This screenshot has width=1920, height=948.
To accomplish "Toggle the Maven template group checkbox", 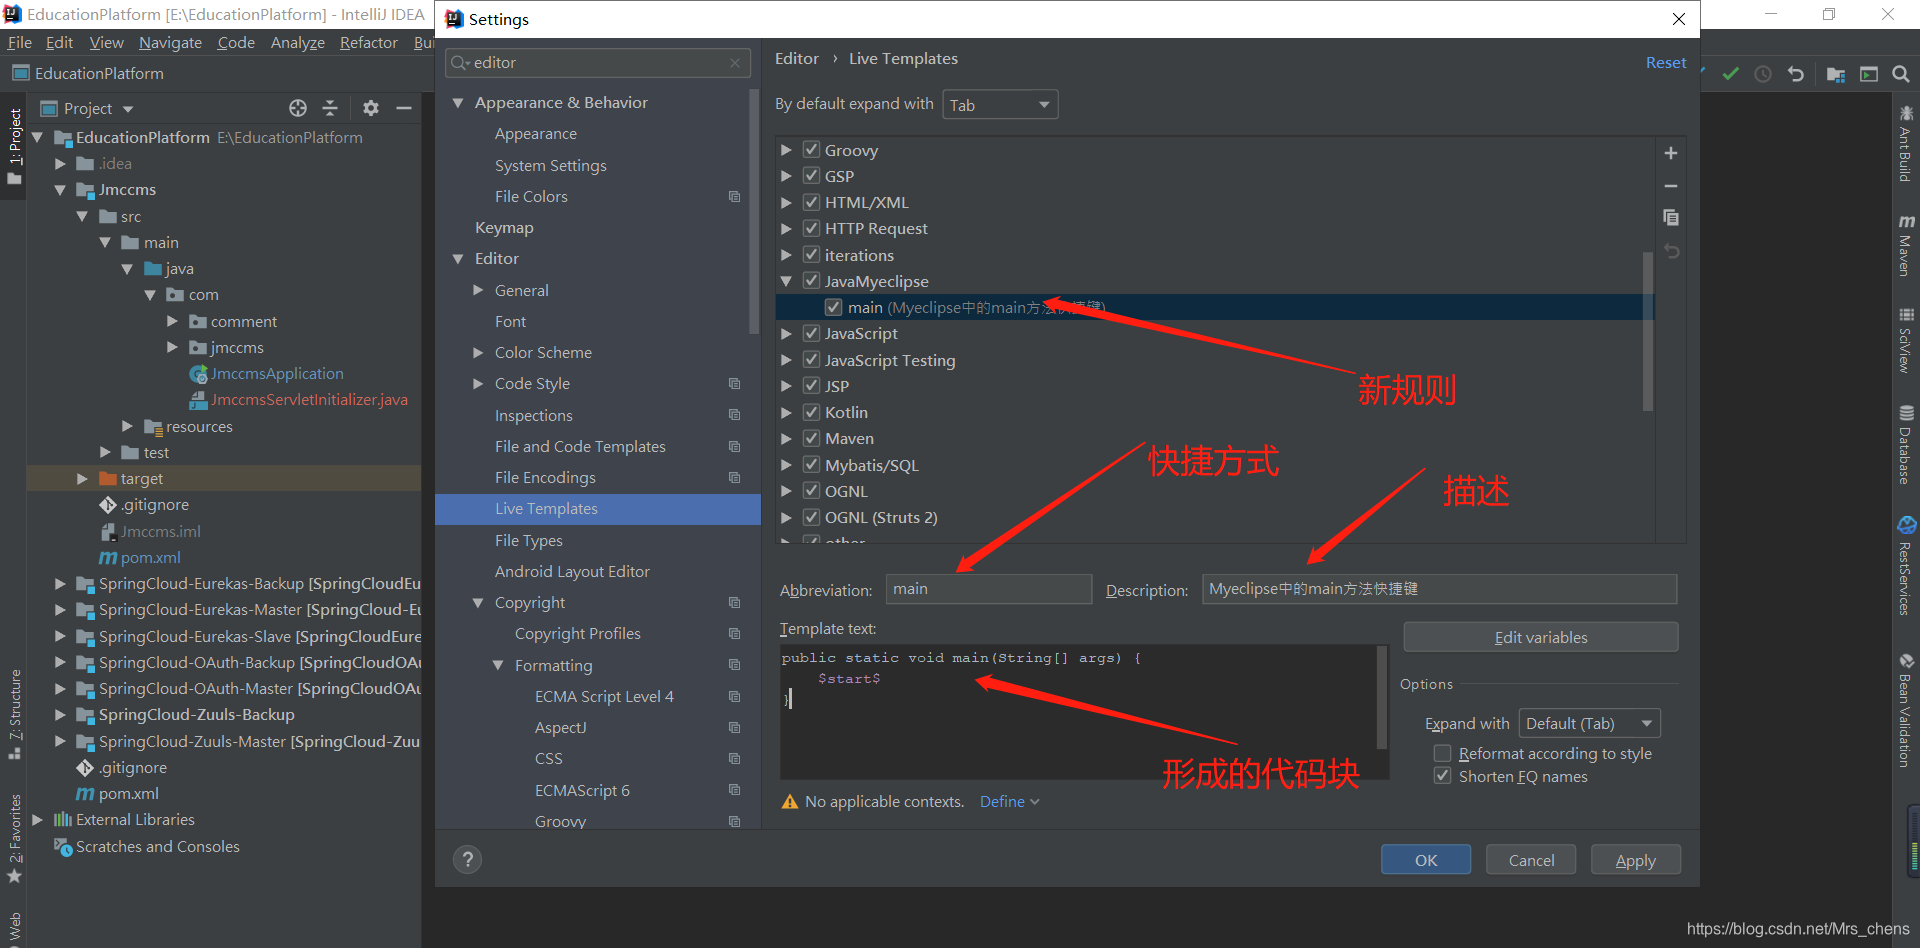I will coord(812,438).
